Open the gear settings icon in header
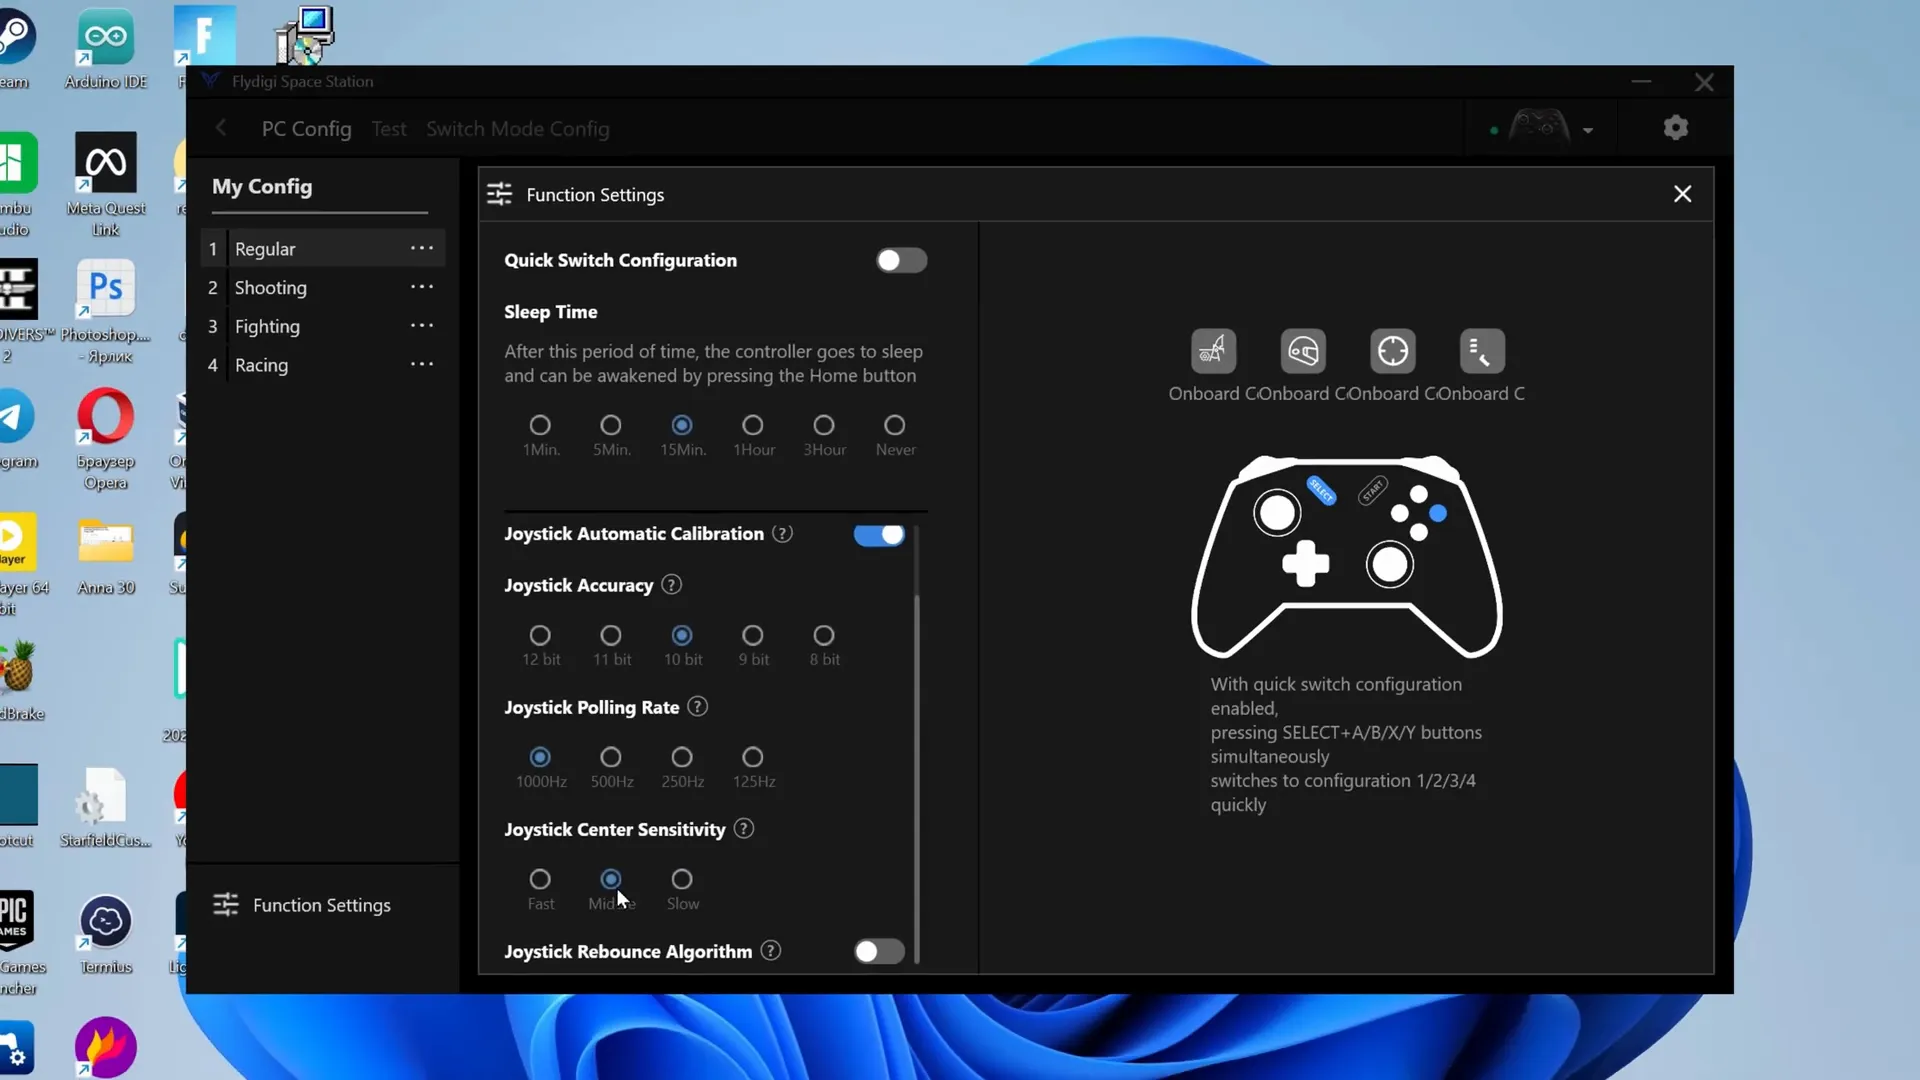1920x1080 pixels. [1676, 128]
